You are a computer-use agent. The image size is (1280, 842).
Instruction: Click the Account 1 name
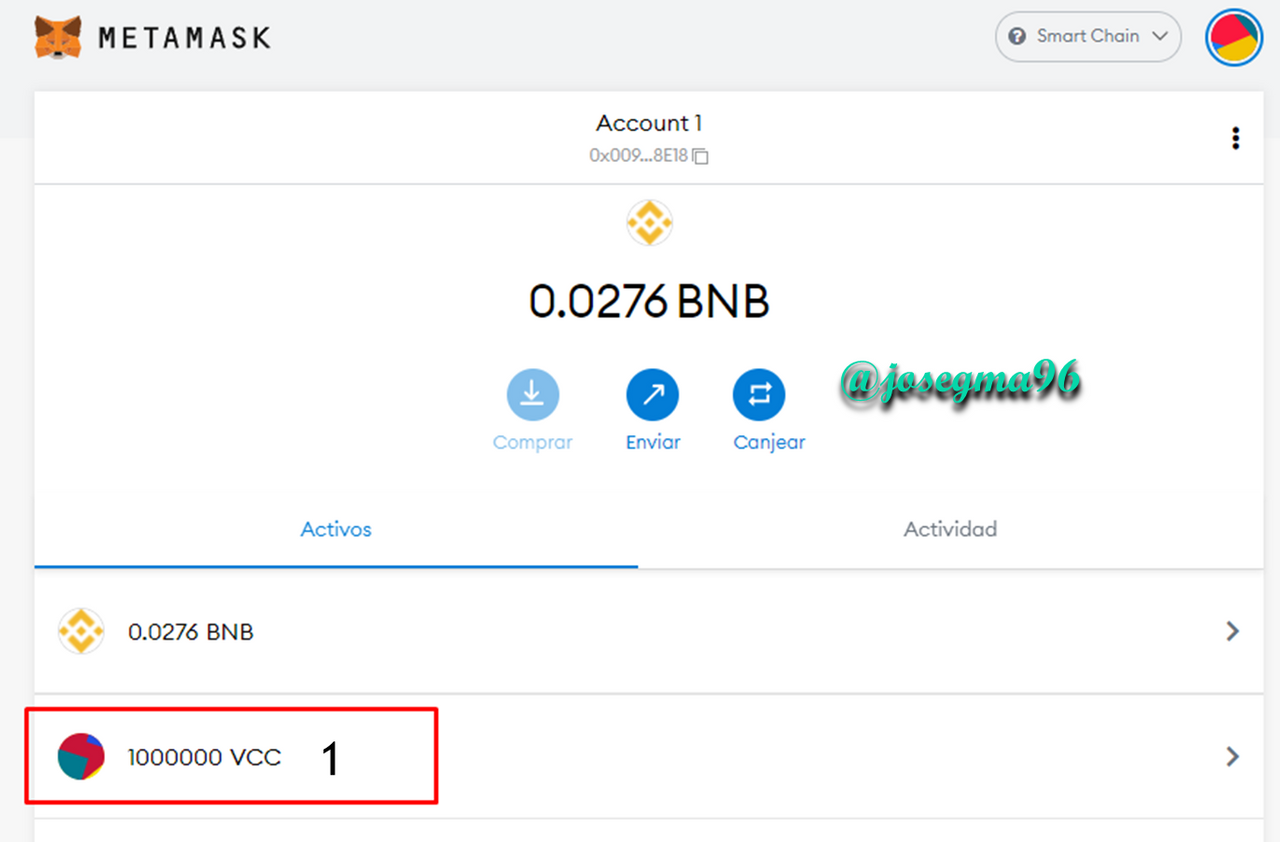point(649,123)
